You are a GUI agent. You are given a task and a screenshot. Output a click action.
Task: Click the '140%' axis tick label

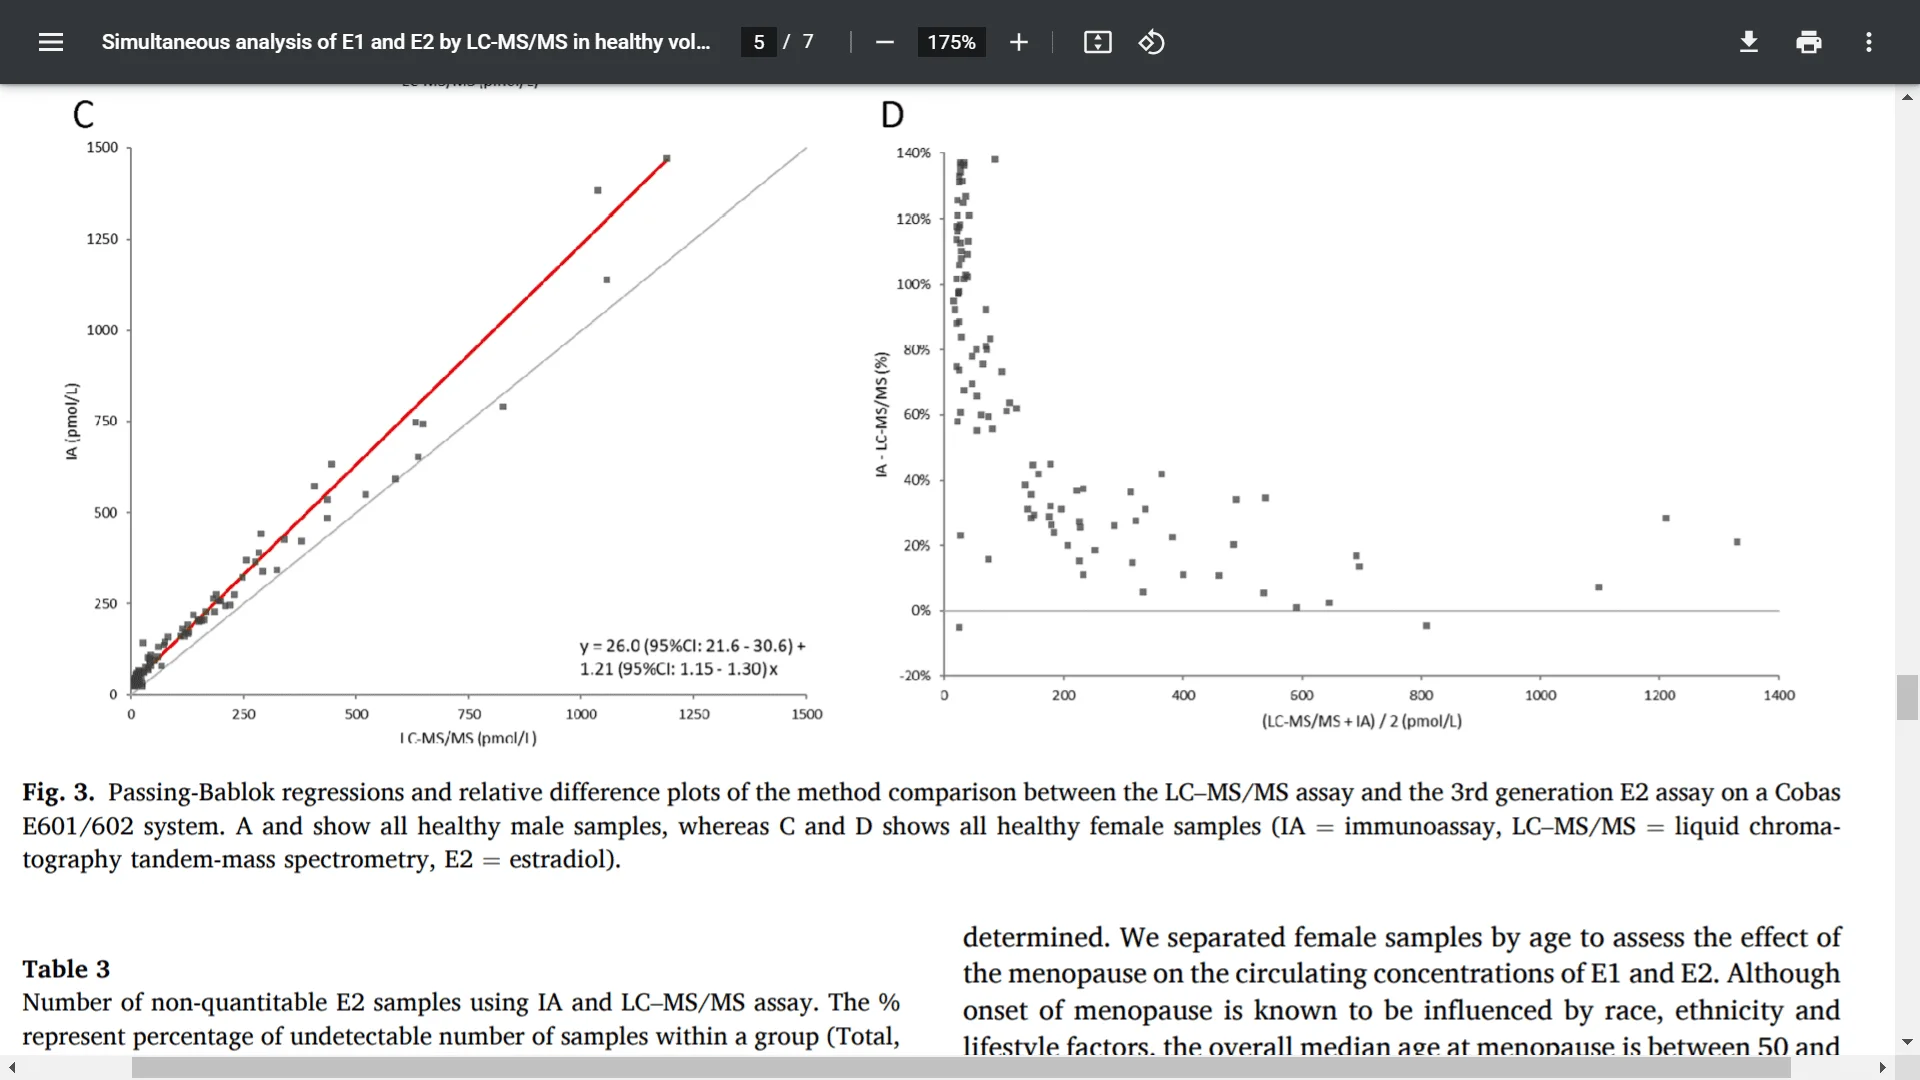pos(913,153)
